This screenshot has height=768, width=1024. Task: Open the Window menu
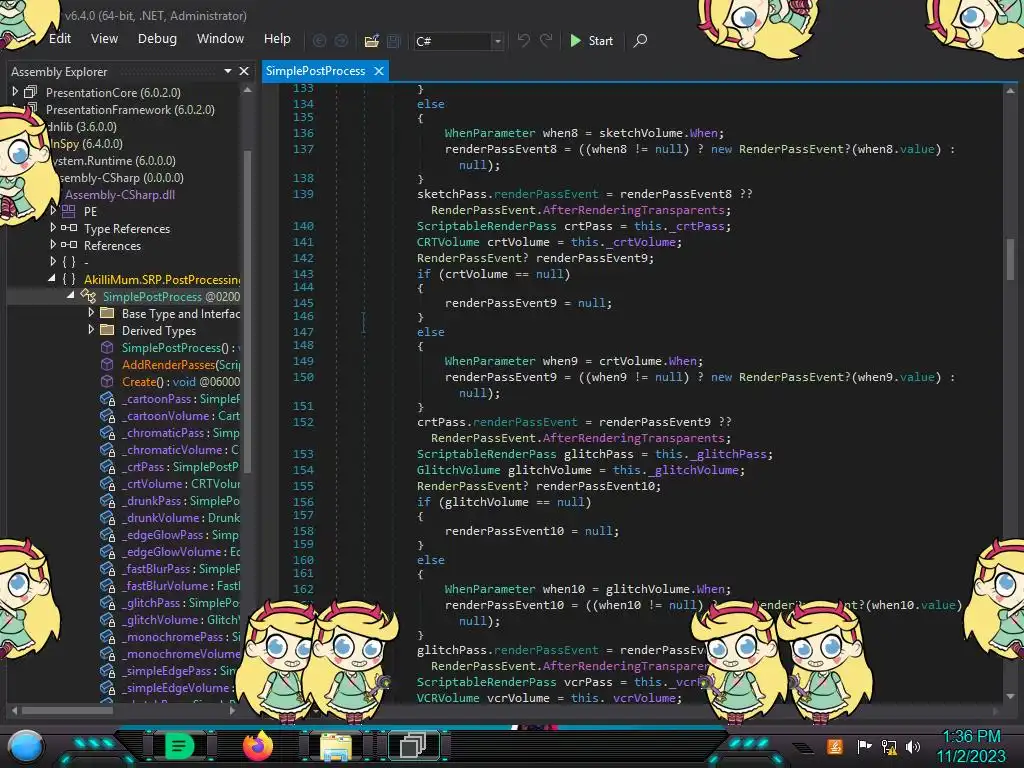[221, 39]
